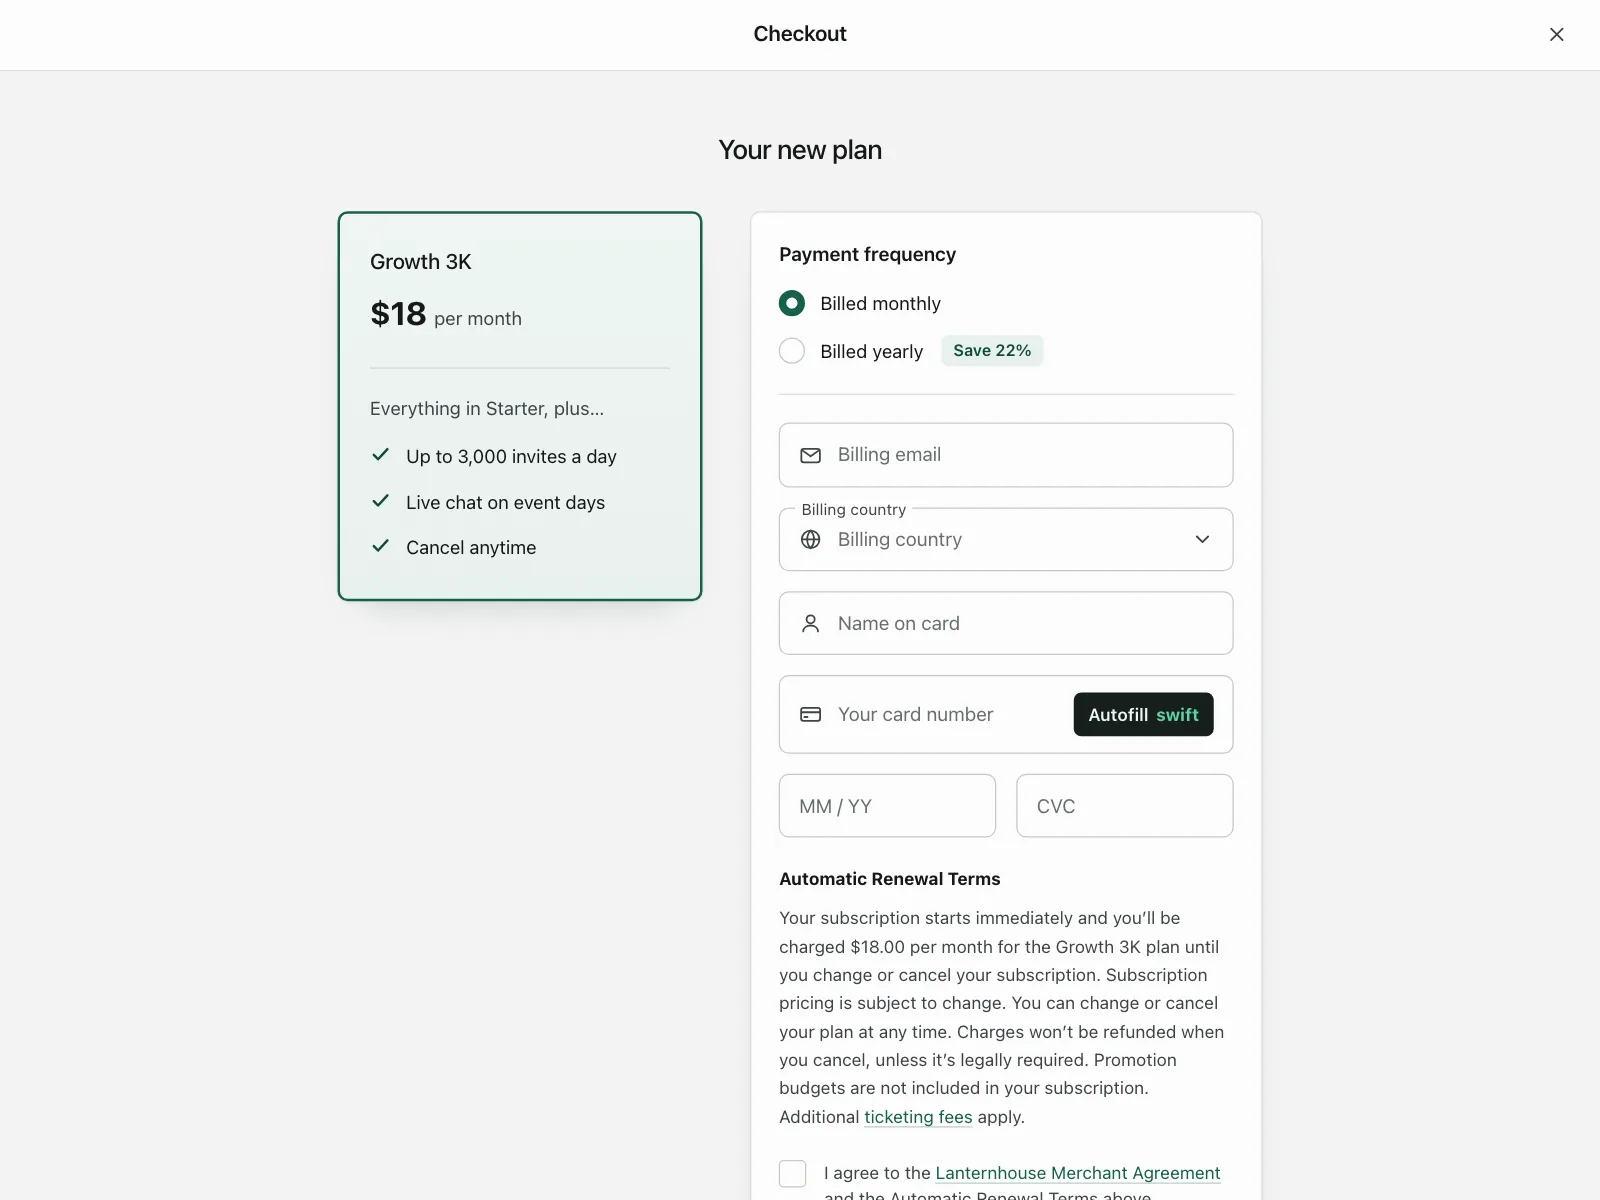1600x1200 pixels.
Task: Click the envelope icon in Billing email
Action: [x=811, y=455]
